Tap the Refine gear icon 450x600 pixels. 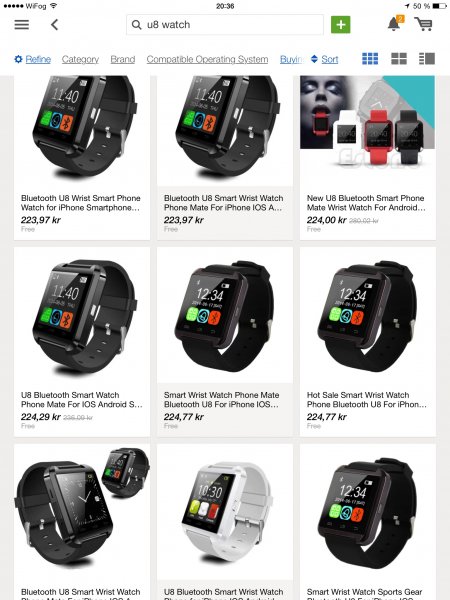[18, 59]
